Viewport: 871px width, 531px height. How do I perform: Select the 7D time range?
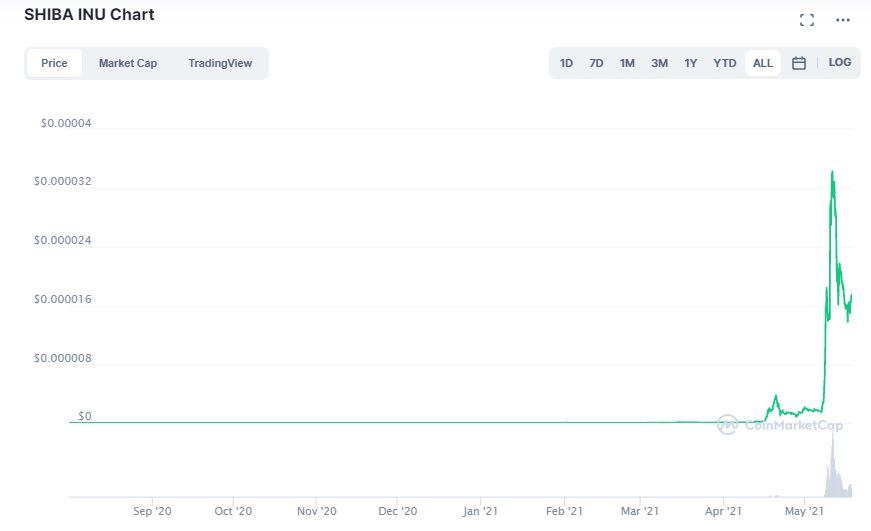(x=596, y=63)
